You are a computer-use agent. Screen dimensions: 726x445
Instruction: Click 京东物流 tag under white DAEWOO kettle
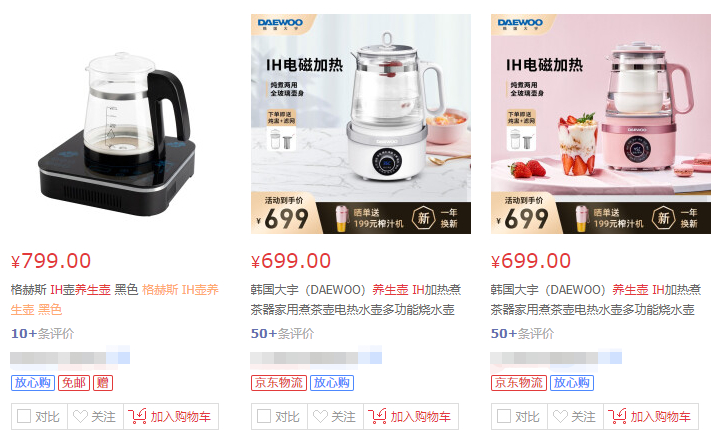point(279,383)
